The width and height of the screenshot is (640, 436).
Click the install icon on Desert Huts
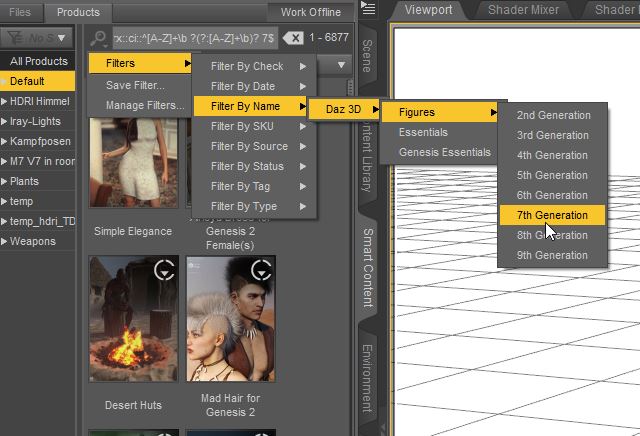(164, 270)
